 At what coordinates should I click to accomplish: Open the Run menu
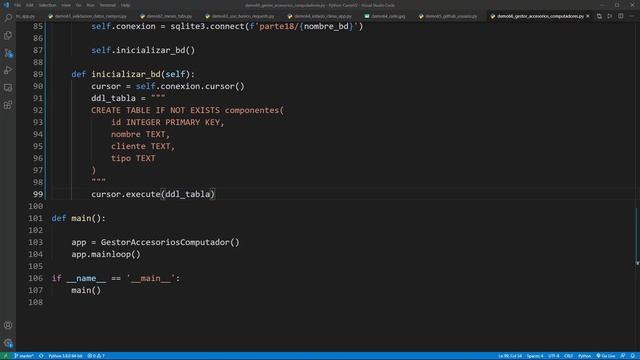click(90, 5)
